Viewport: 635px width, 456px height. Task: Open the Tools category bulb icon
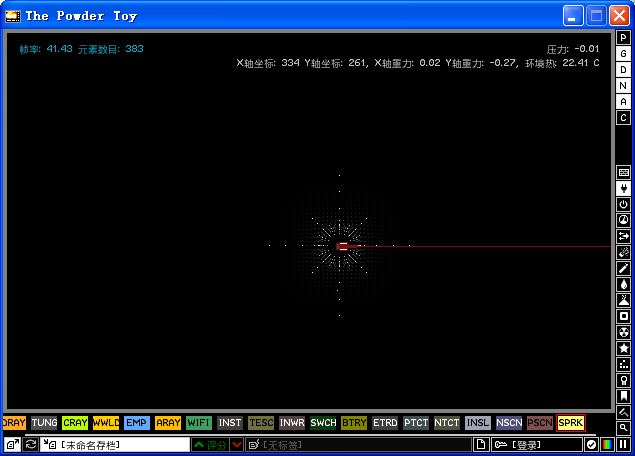point(624,380)
